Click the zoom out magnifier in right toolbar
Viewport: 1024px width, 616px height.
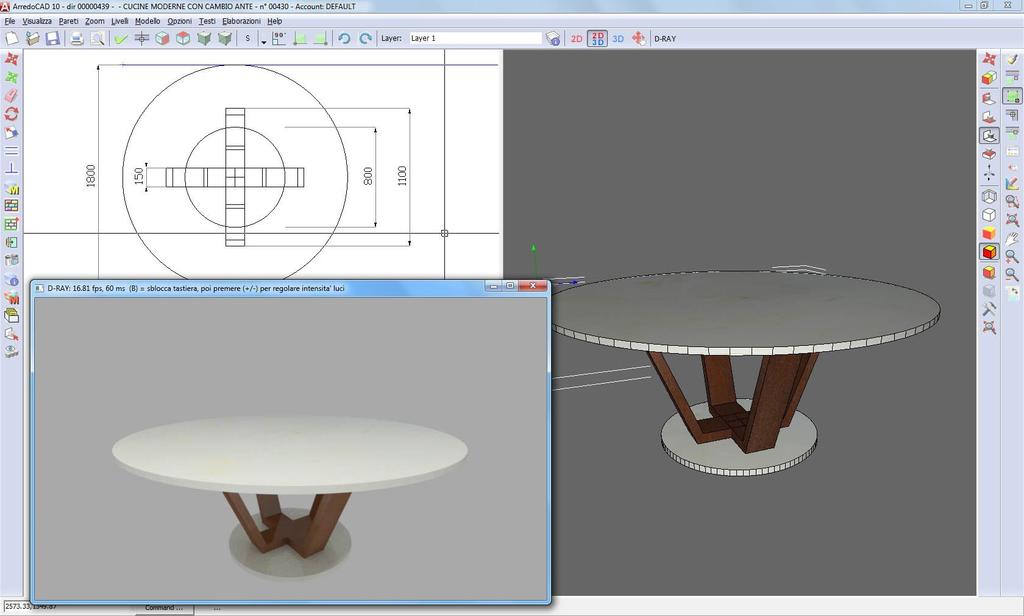[1012, 275]
